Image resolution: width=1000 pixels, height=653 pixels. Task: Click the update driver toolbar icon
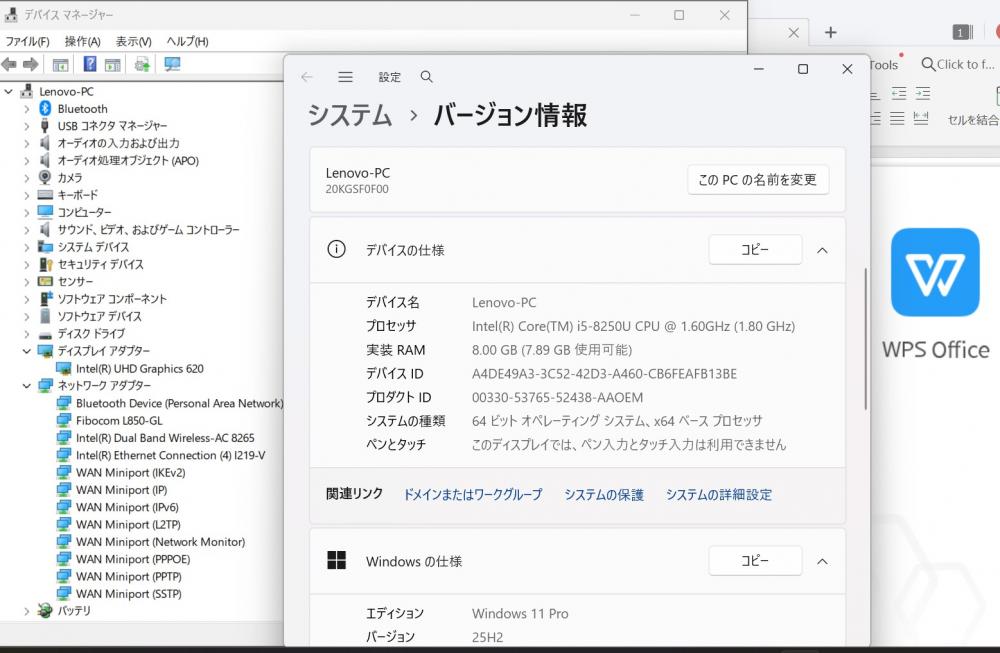[142, 65]
